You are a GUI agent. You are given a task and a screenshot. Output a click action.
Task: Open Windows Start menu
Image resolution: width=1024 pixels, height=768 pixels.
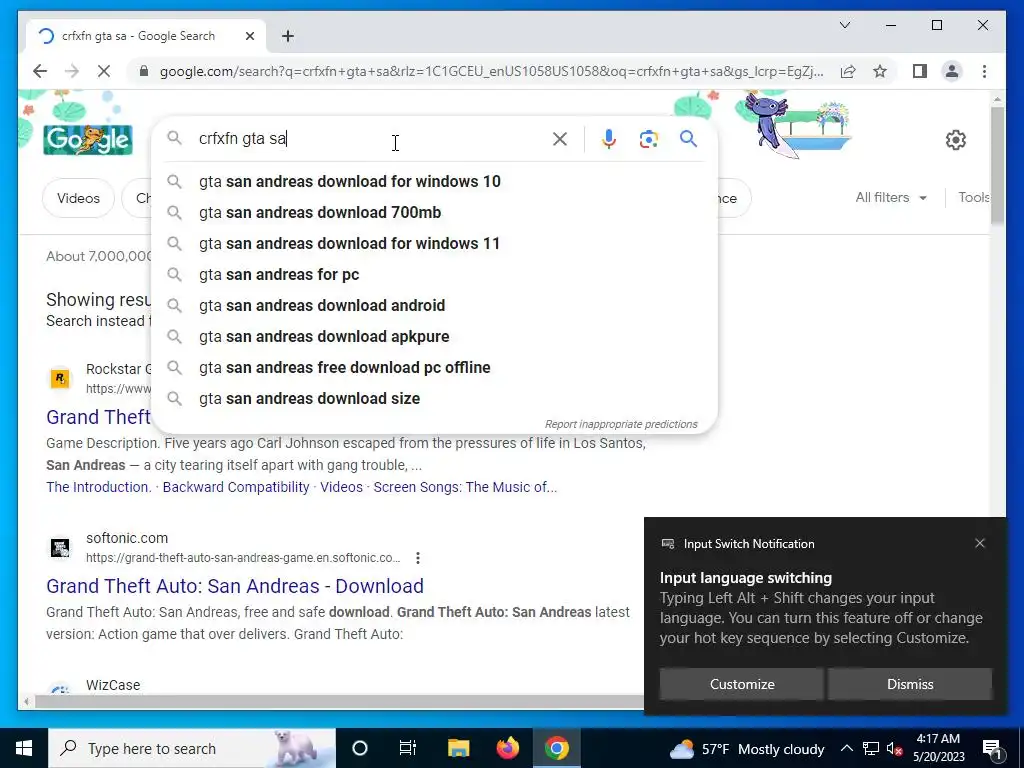[24, 748]
